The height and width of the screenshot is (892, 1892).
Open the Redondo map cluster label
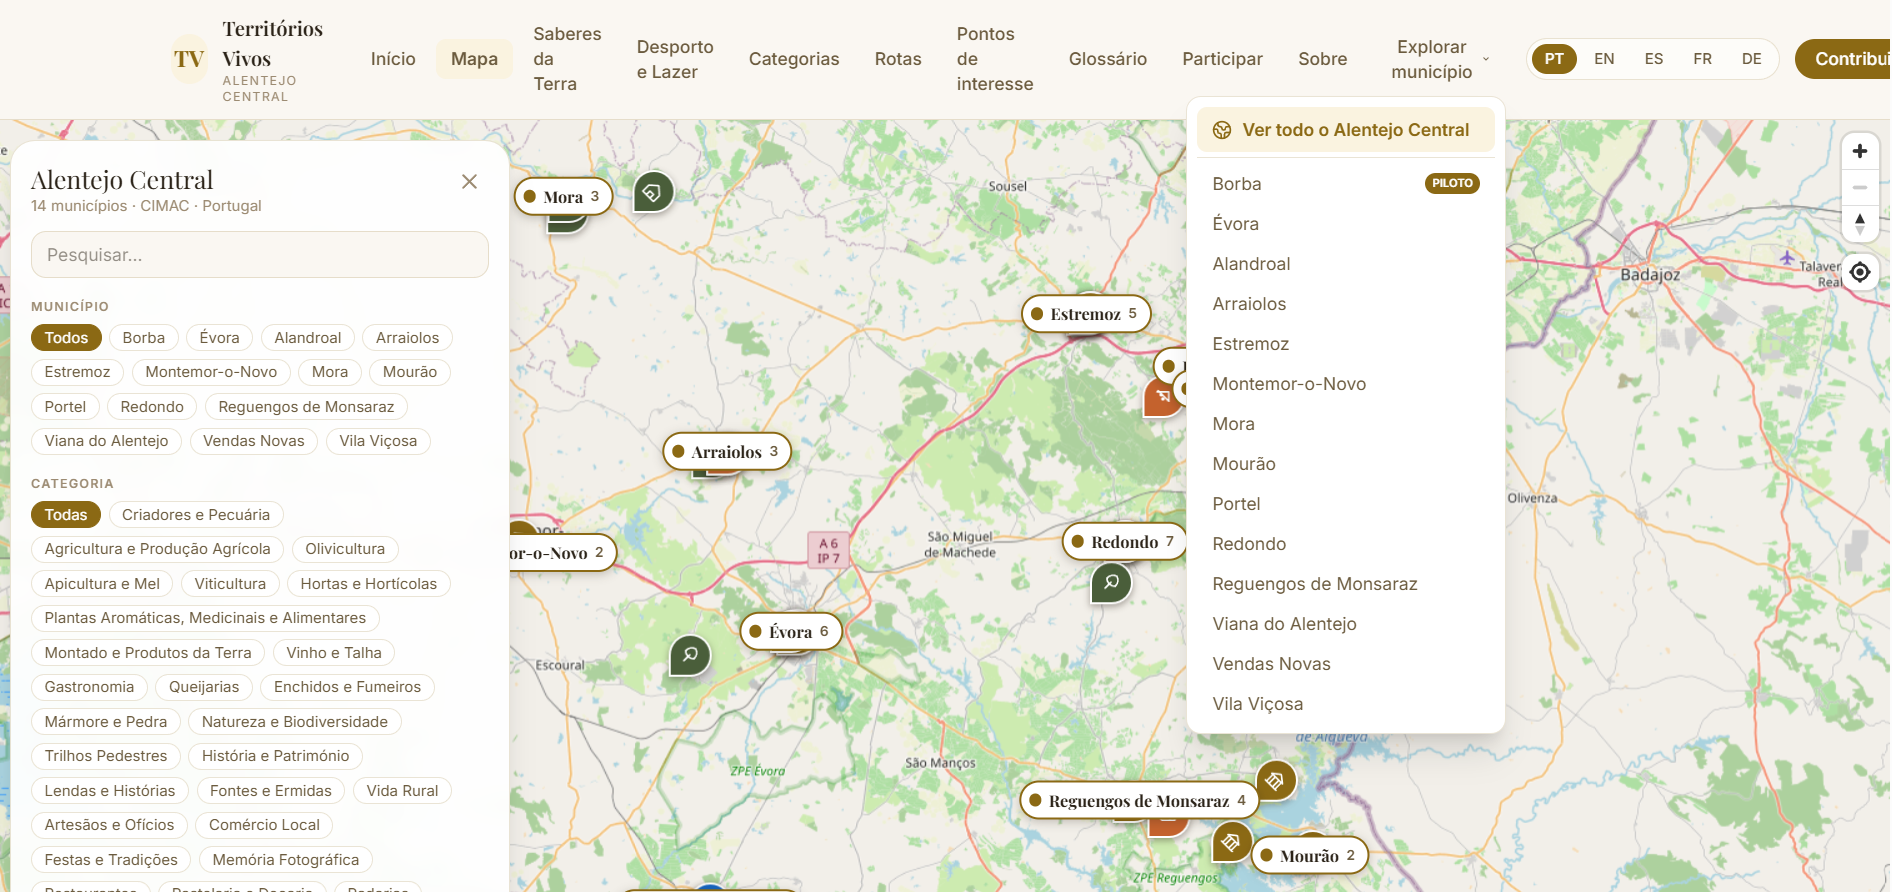(x=1125, y=542)
